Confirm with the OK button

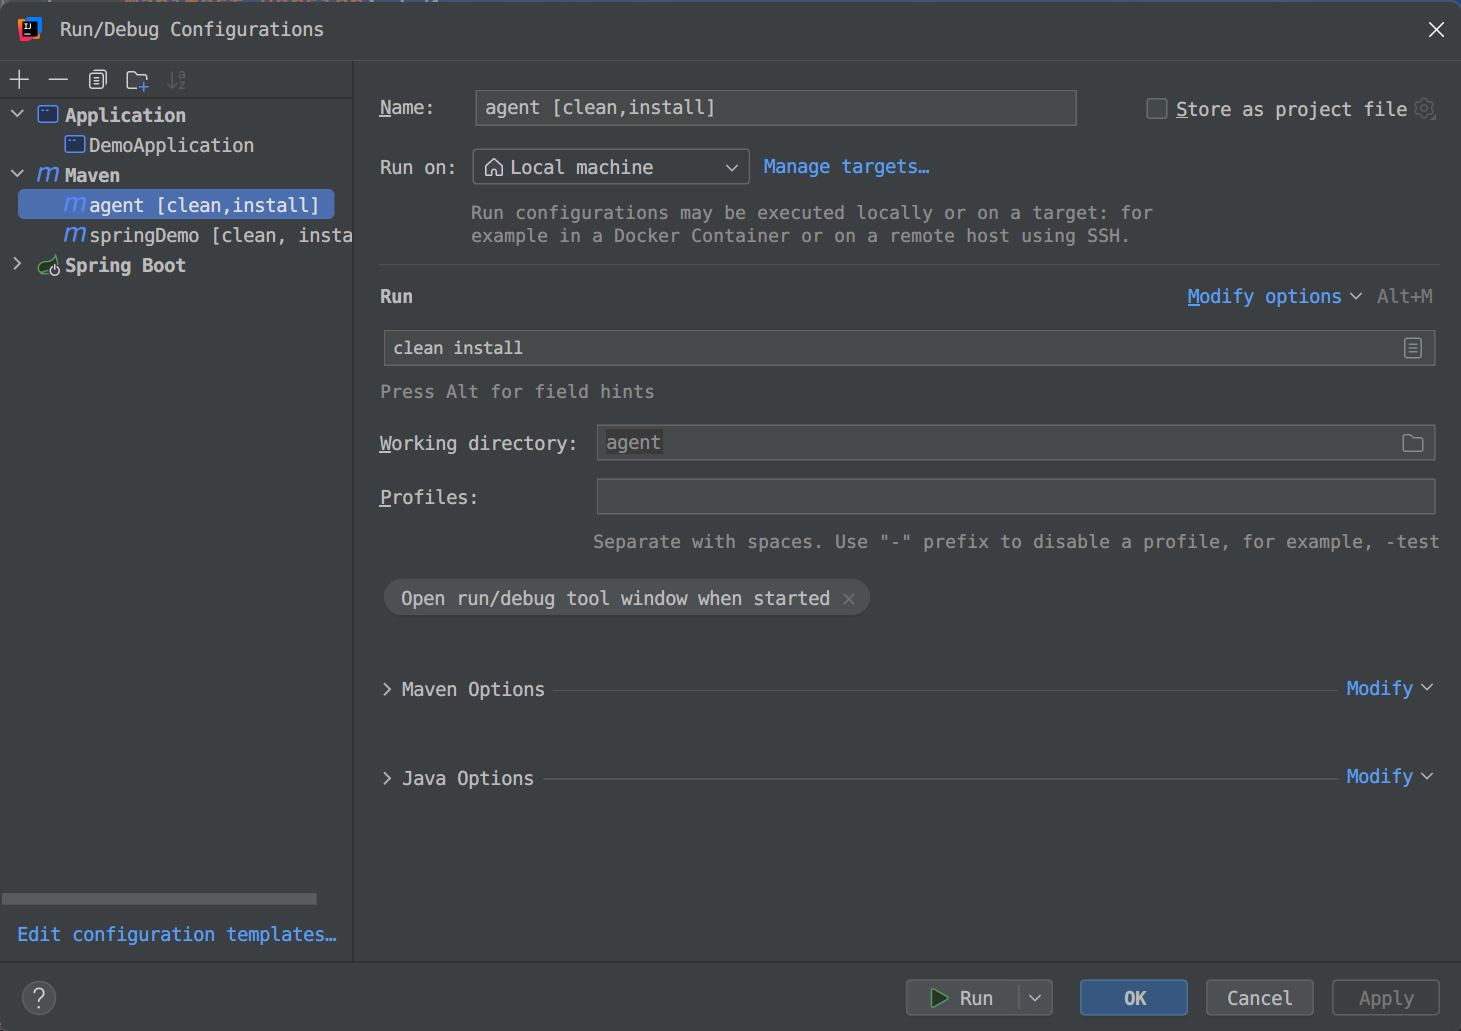1134,998
